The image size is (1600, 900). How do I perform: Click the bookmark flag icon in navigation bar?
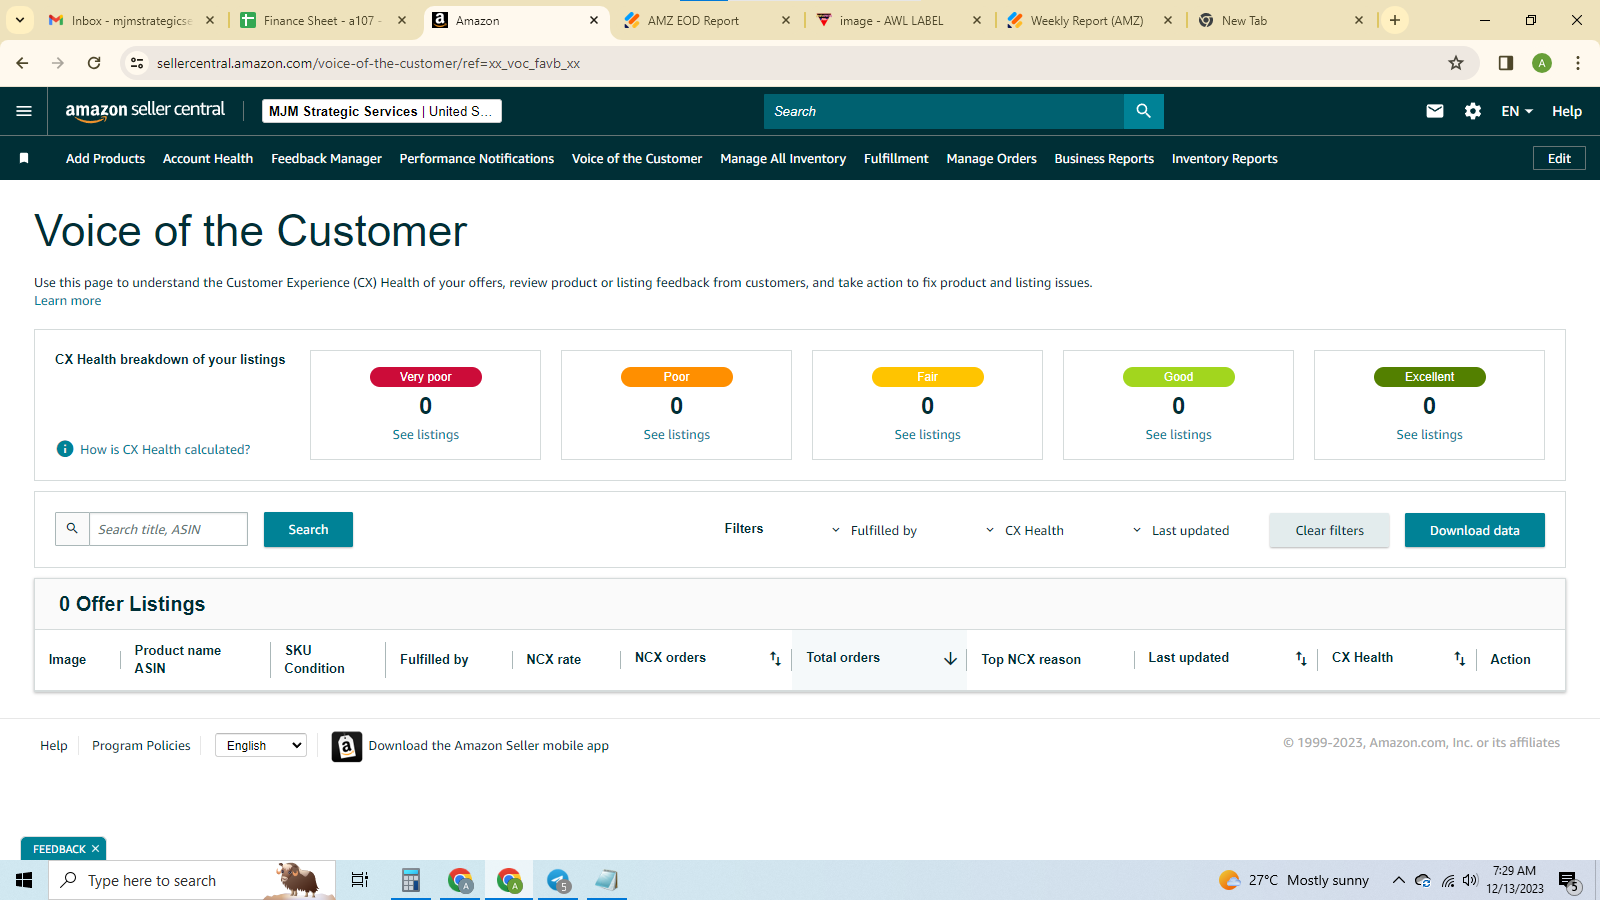coord(24,158)
